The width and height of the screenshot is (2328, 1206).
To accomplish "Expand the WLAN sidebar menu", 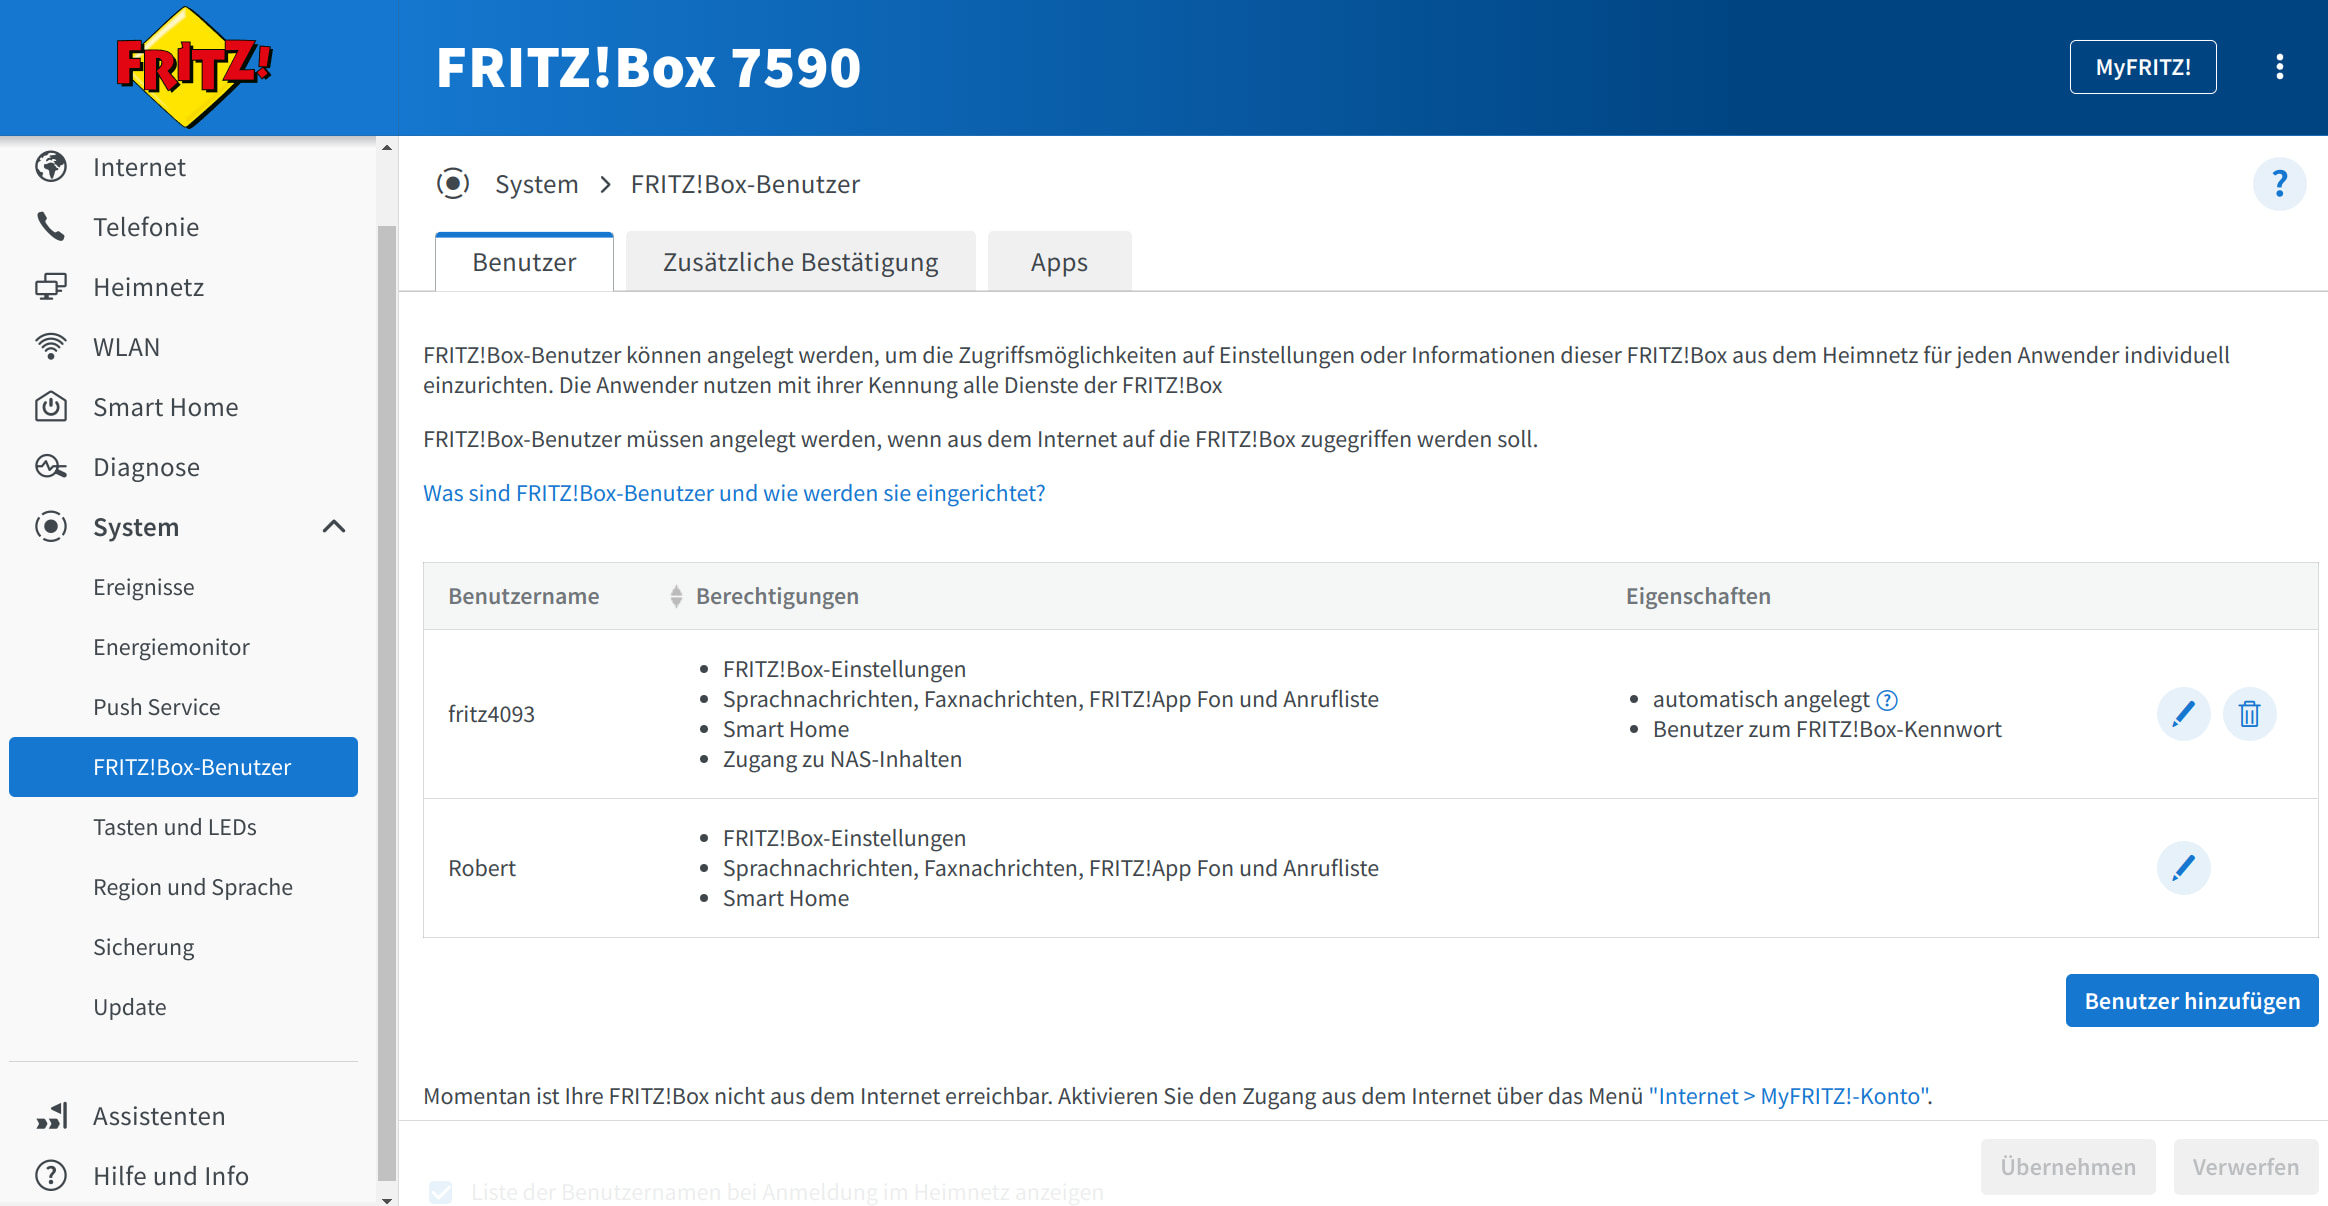I will coord(126,347).
